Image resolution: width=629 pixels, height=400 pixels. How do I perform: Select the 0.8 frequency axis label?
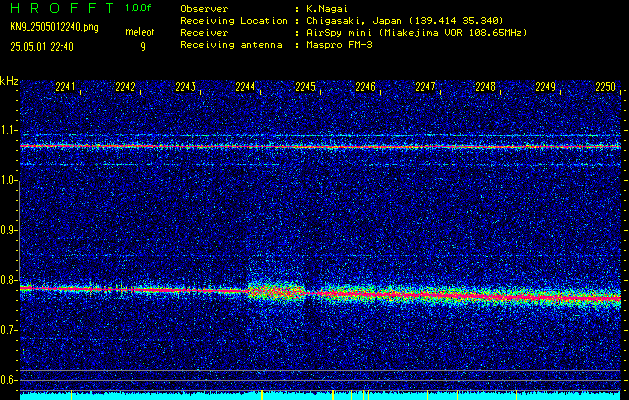click(x=9, y=280)
